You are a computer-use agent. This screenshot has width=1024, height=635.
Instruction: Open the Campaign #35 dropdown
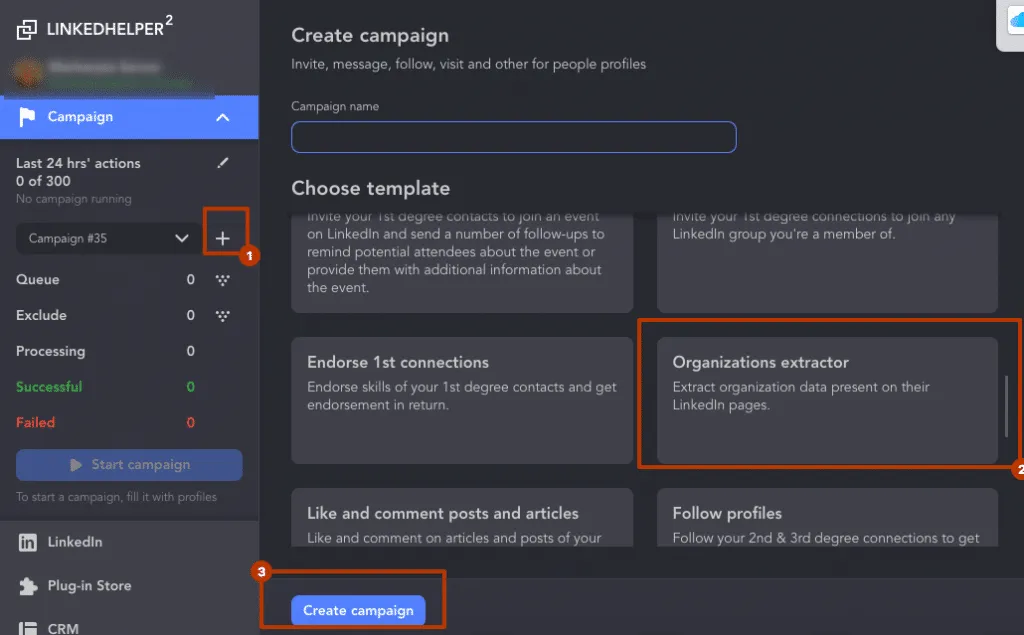(108, 238)
